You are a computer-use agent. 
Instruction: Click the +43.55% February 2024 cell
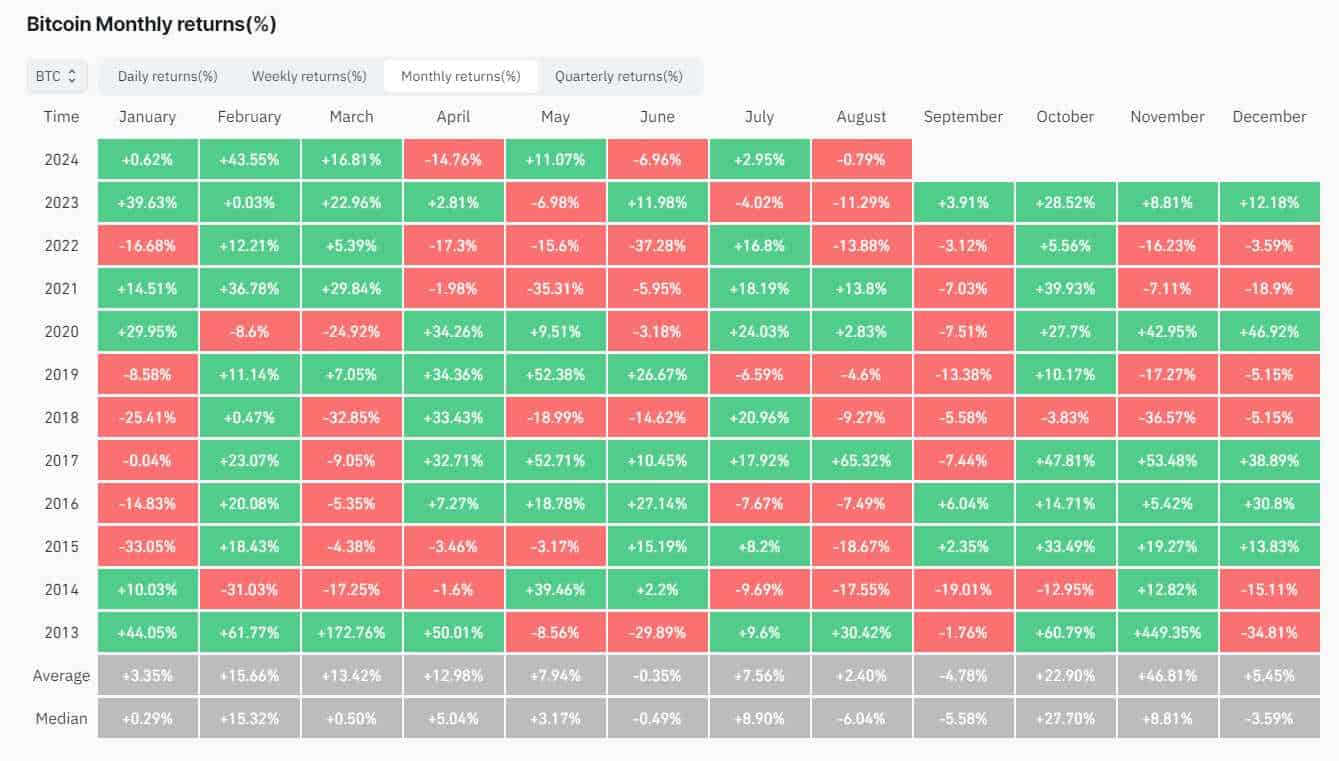point(249,160)
